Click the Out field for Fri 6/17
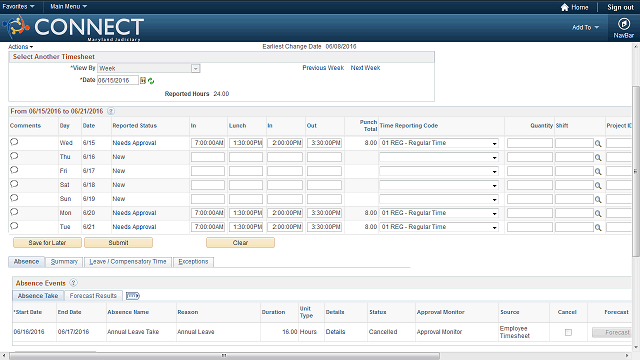Image resolution: width=640 pixels, height=360 pixels. click(324, 171)
